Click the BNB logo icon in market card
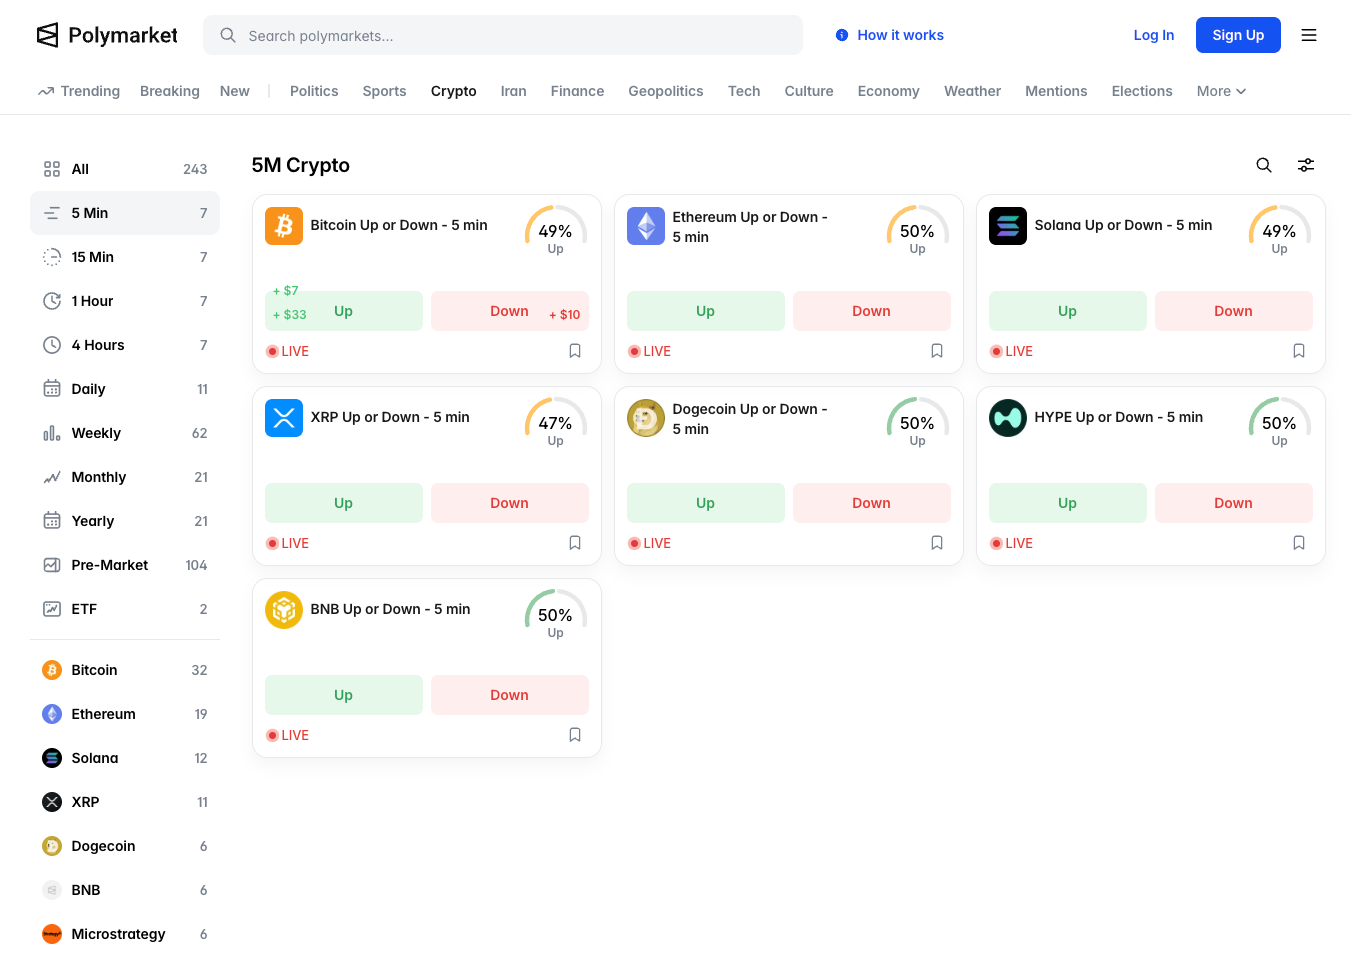The height and width of the screenshot is (965, 1351). 284,610
